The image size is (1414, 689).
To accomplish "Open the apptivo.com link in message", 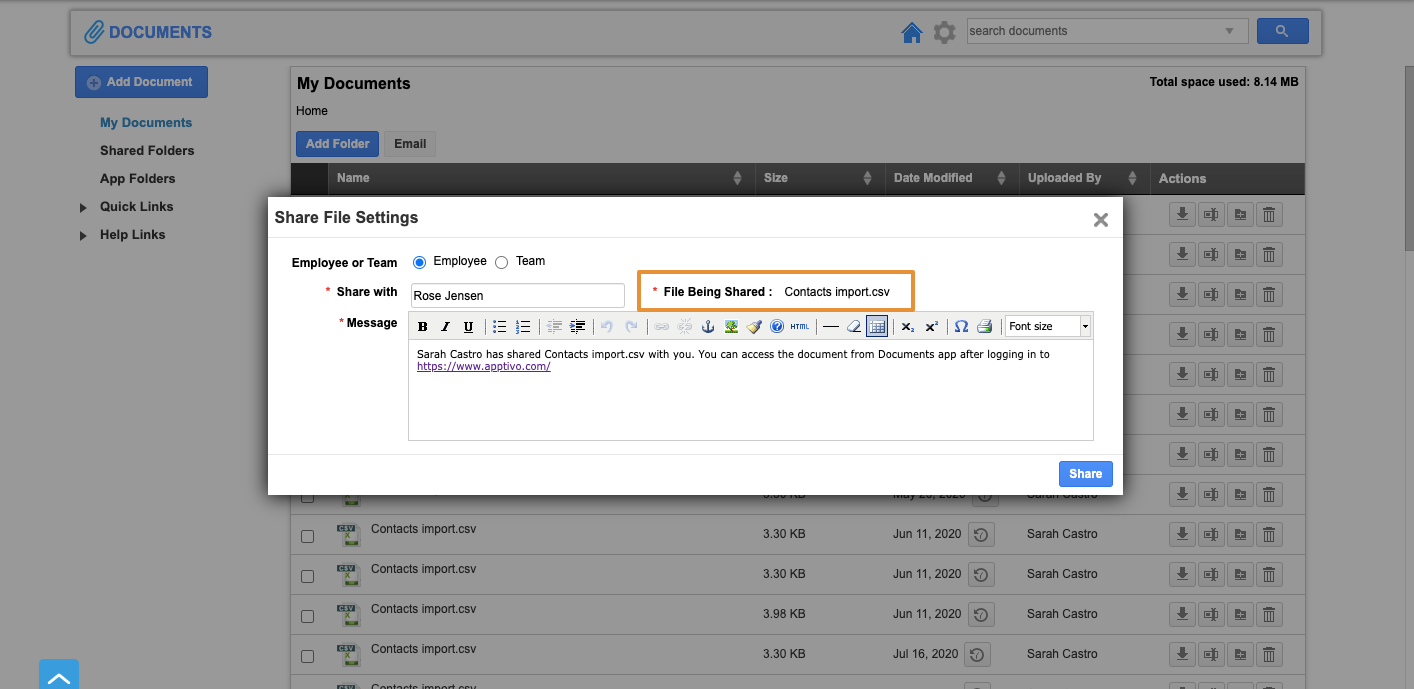I will (484, 367).
